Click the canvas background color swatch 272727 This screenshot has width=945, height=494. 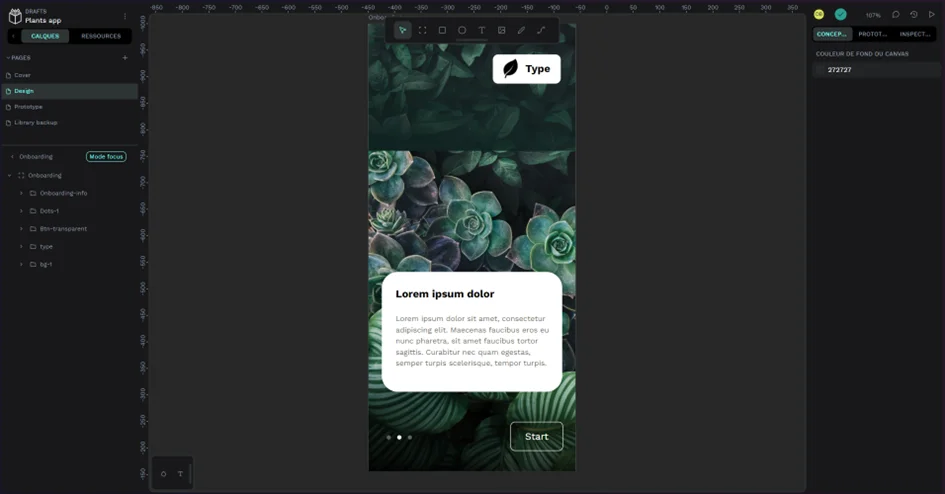pos(821,70)
